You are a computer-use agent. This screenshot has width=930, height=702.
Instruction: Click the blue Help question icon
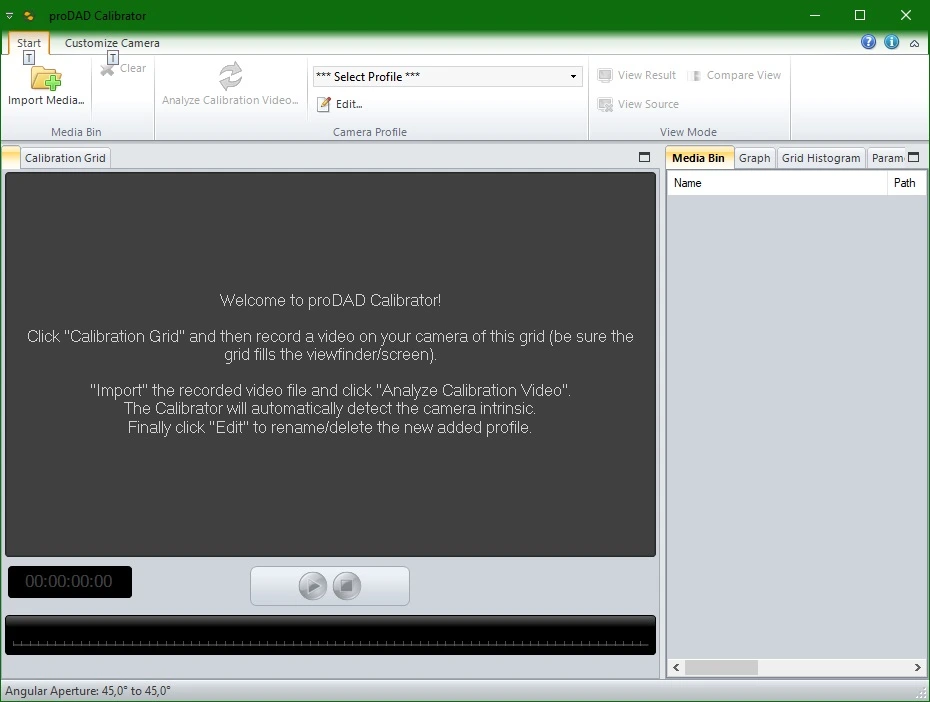pyautogui.click(x=868, y=42)
